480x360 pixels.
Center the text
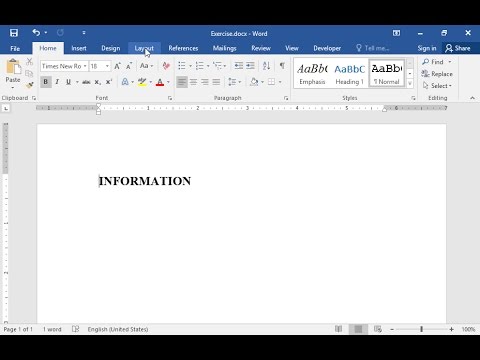pyautogui.click(x=193, y=82)
